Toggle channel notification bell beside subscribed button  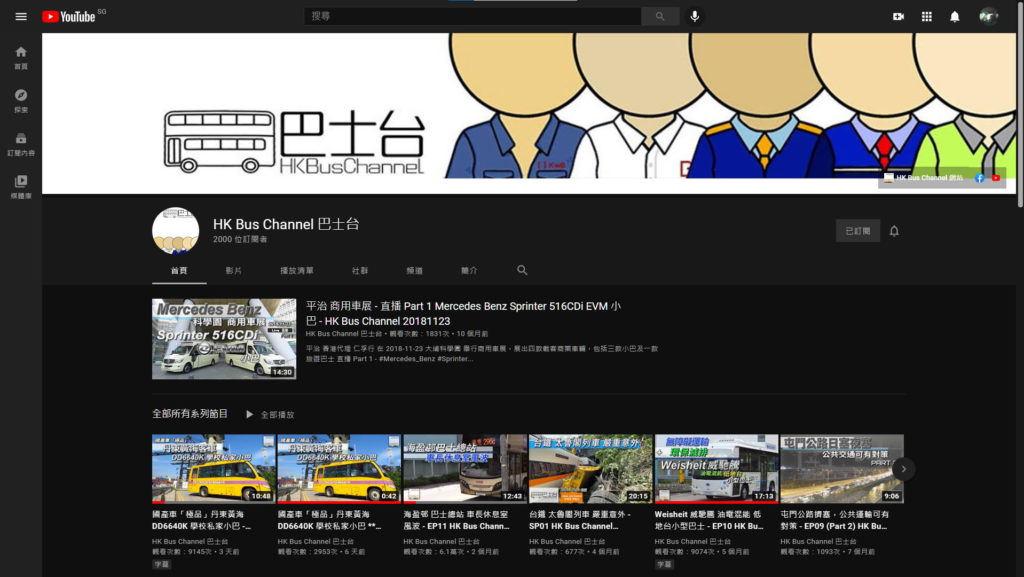pyautogui.click(x=894, y=231)
